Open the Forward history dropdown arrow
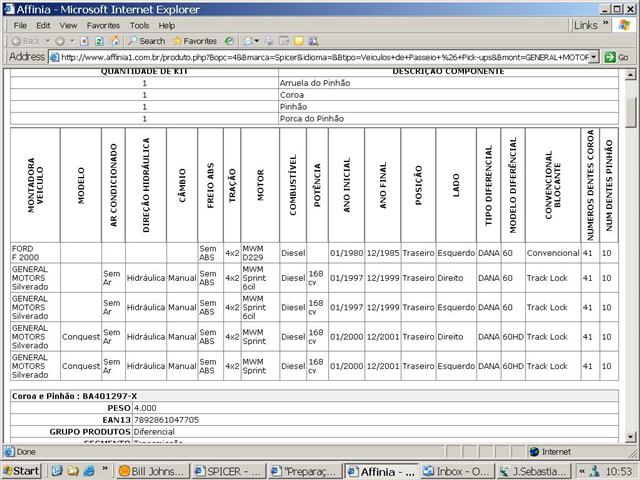 [x=72, y=41]
